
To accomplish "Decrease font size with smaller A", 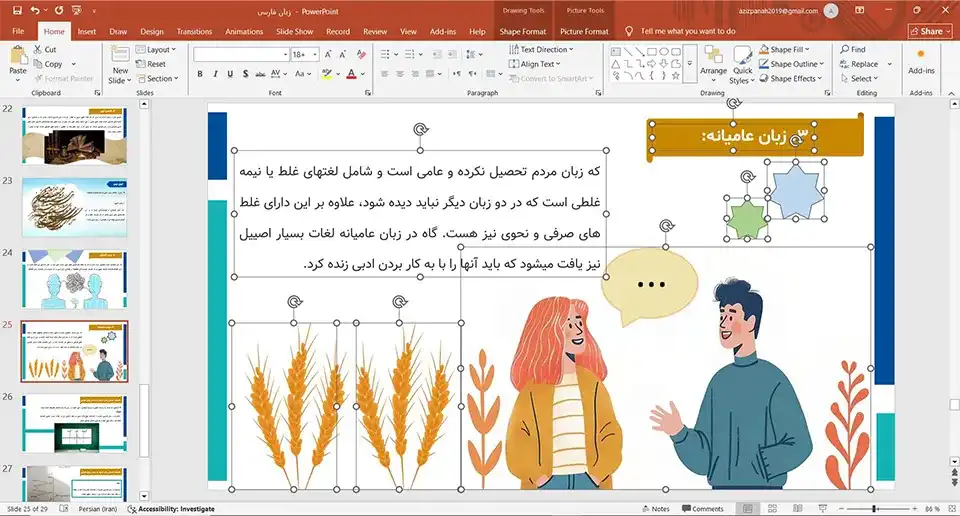I will [343, 54].
